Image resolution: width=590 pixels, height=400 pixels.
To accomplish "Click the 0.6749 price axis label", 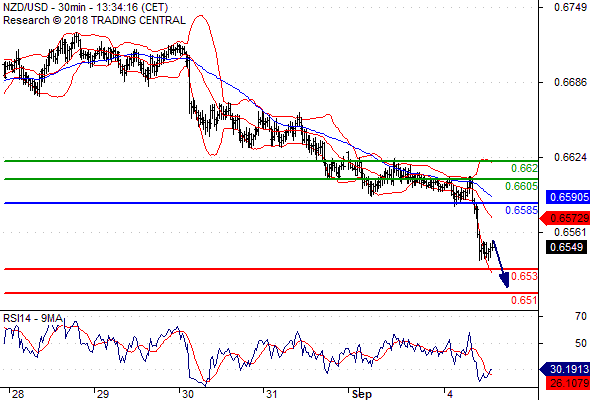I will [x=570, y=7].
